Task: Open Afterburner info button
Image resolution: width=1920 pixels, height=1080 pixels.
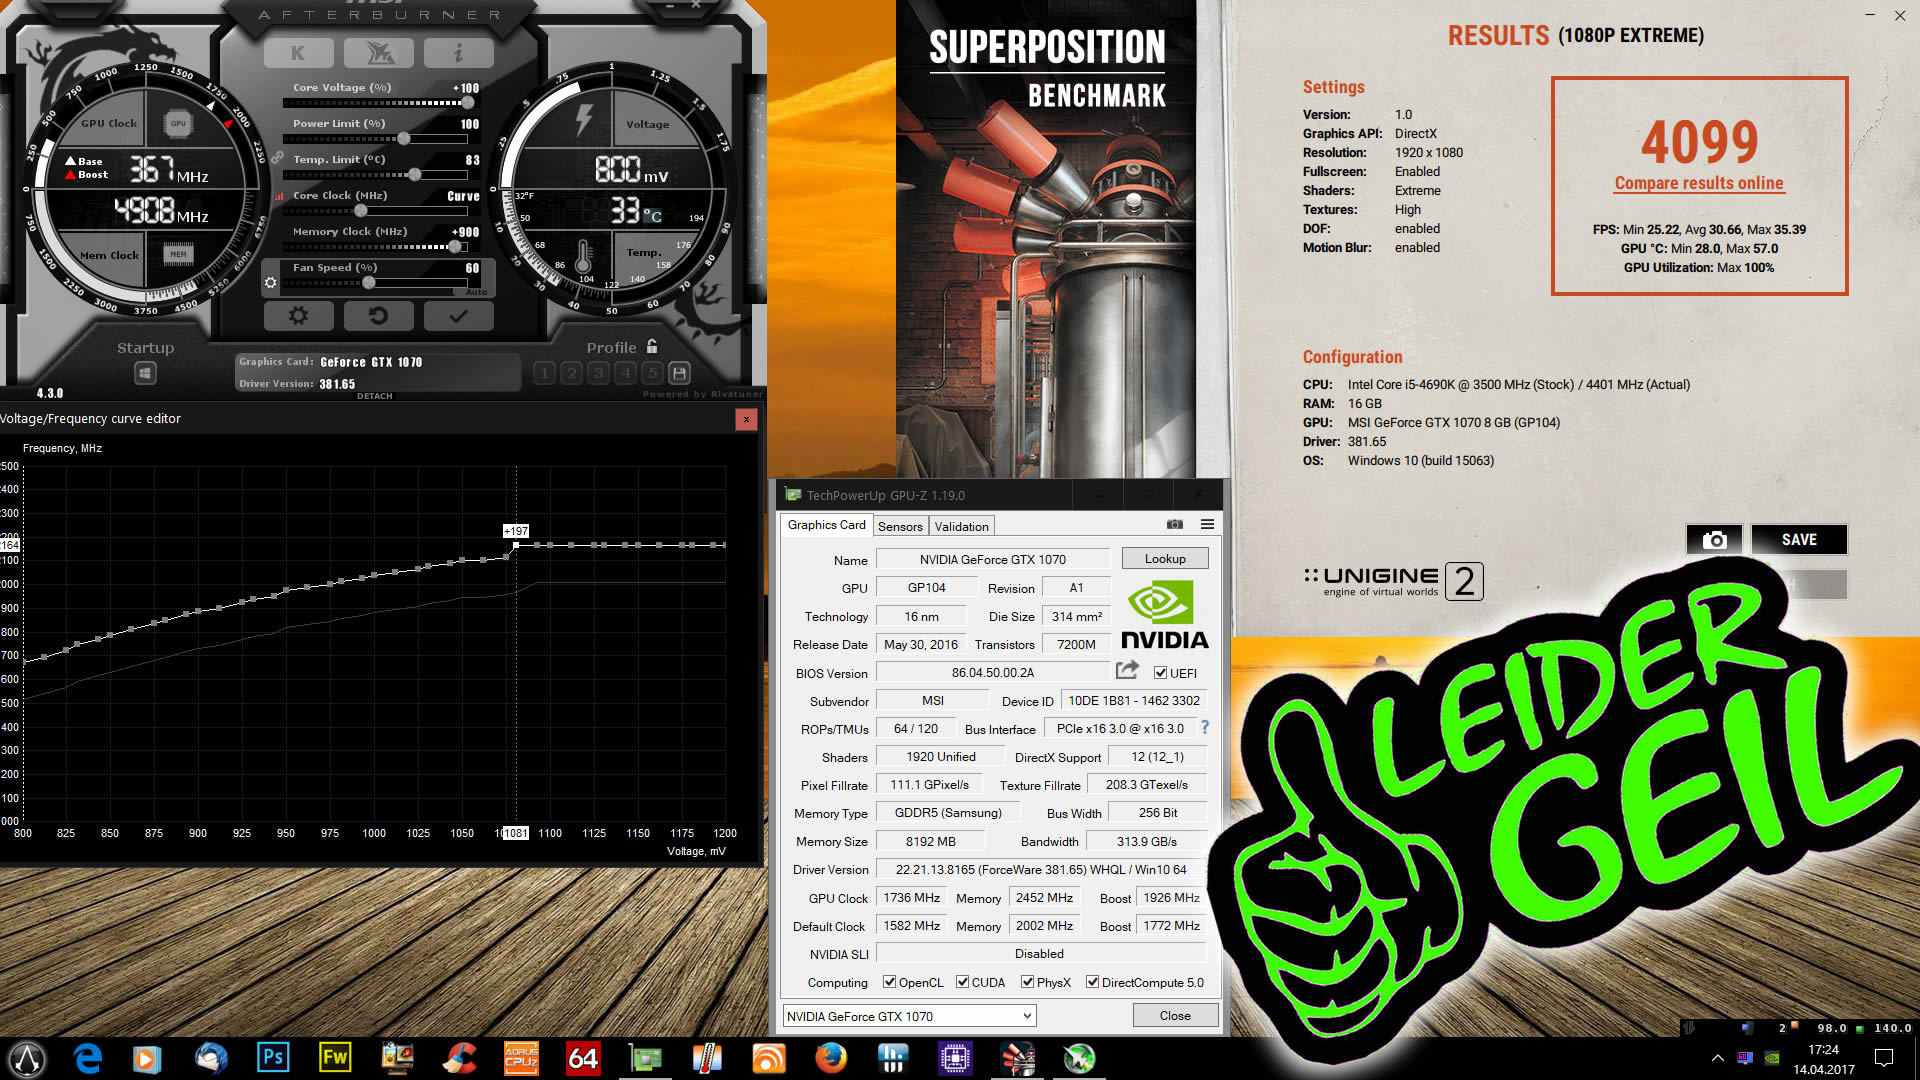Action: 458,53
